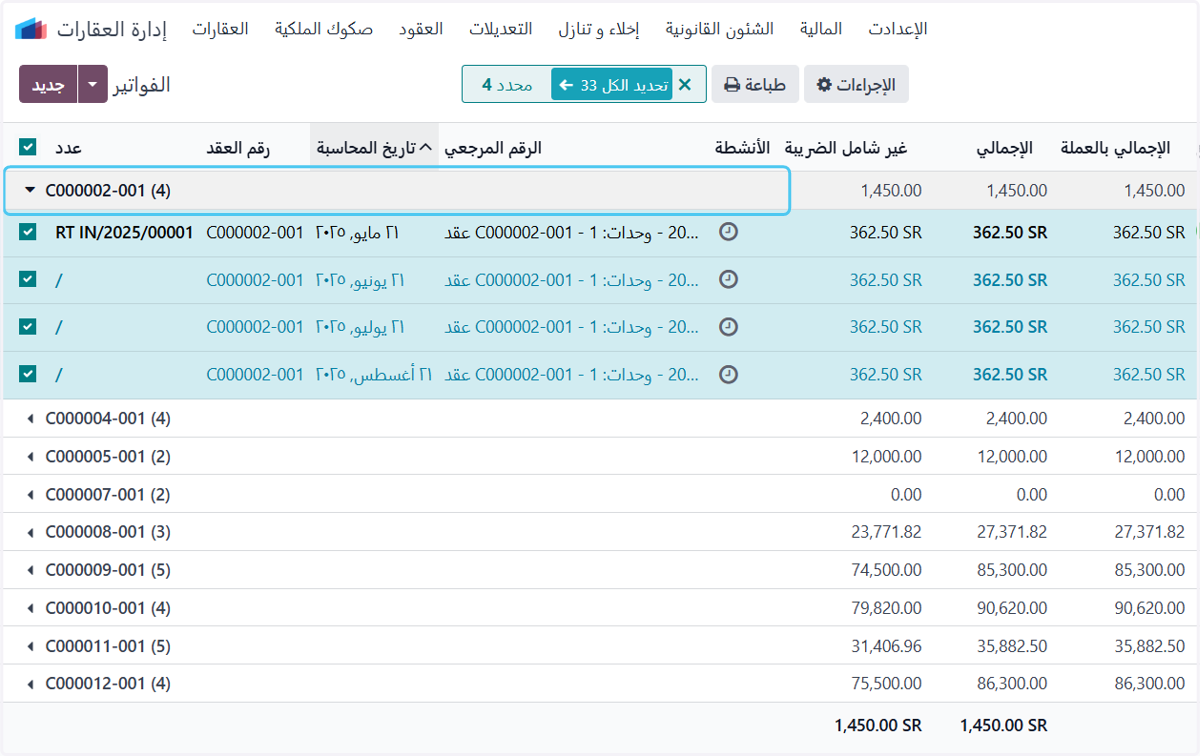The width and height of the screenshot is (1200, 756).
Task: Open the الإجراءات actions button
Action: coord(856,85)
